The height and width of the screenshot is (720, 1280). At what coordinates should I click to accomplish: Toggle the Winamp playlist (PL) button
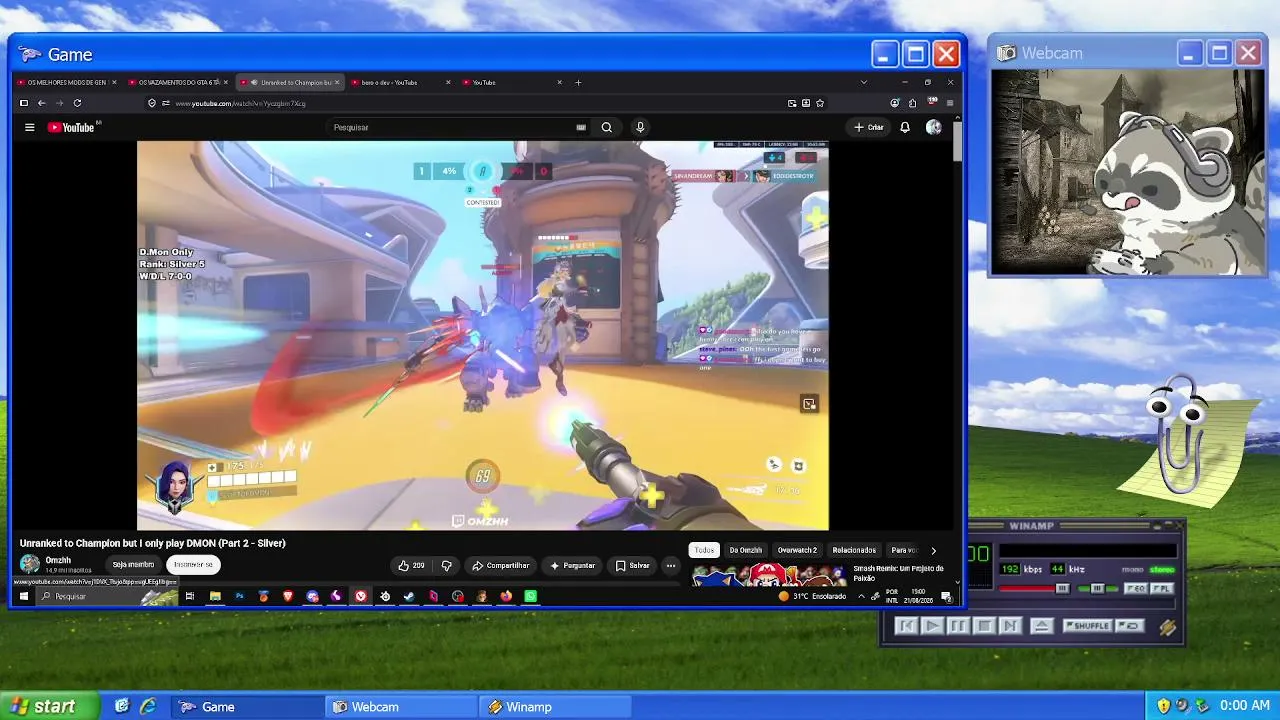1161,589
